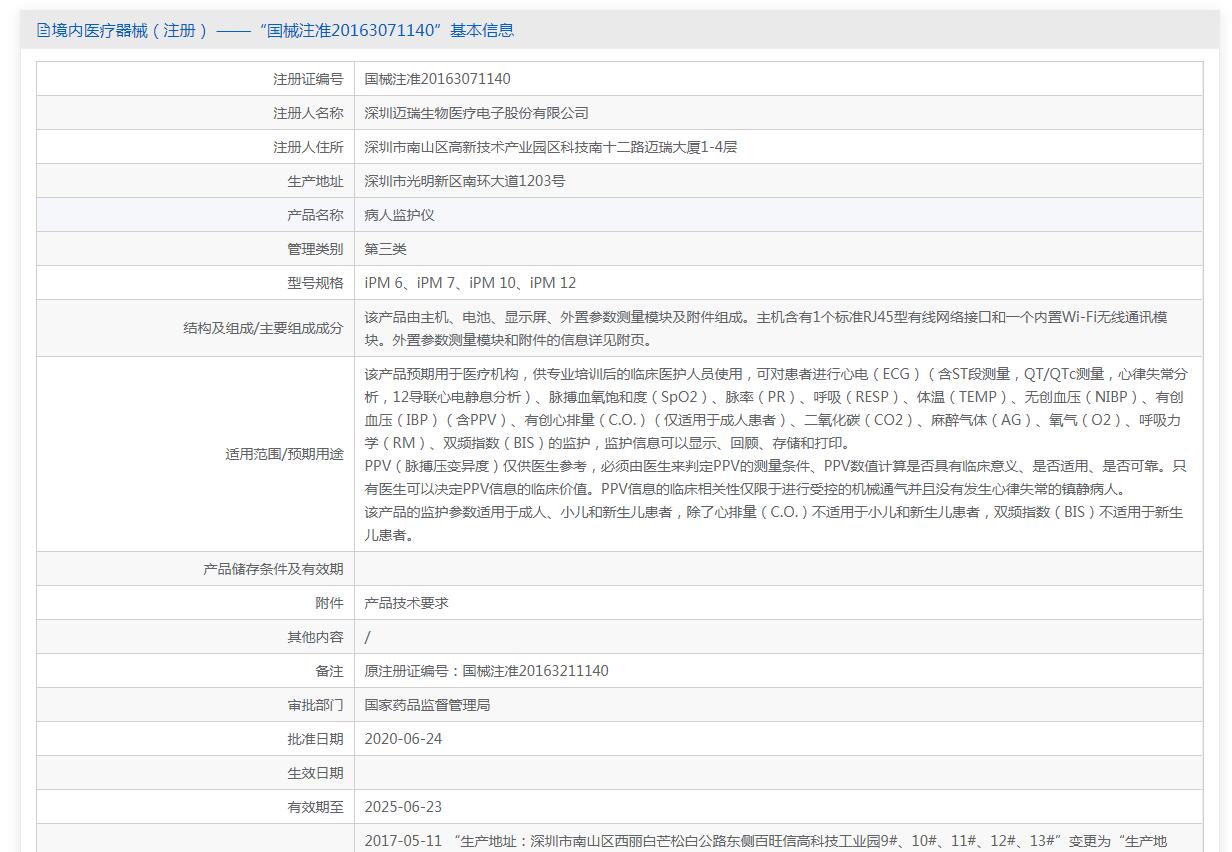Click the registration number value 国械注准20163071140
1232x852 pixels.
[x=437, y=79]
